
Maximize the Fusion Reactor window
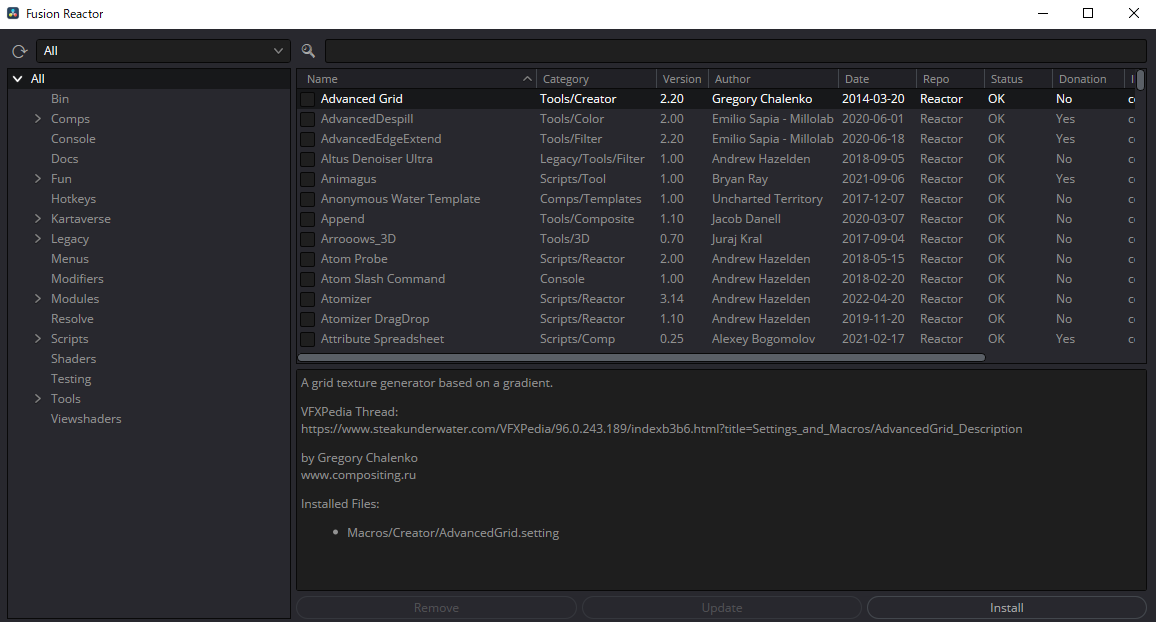tap(1087, 13)
